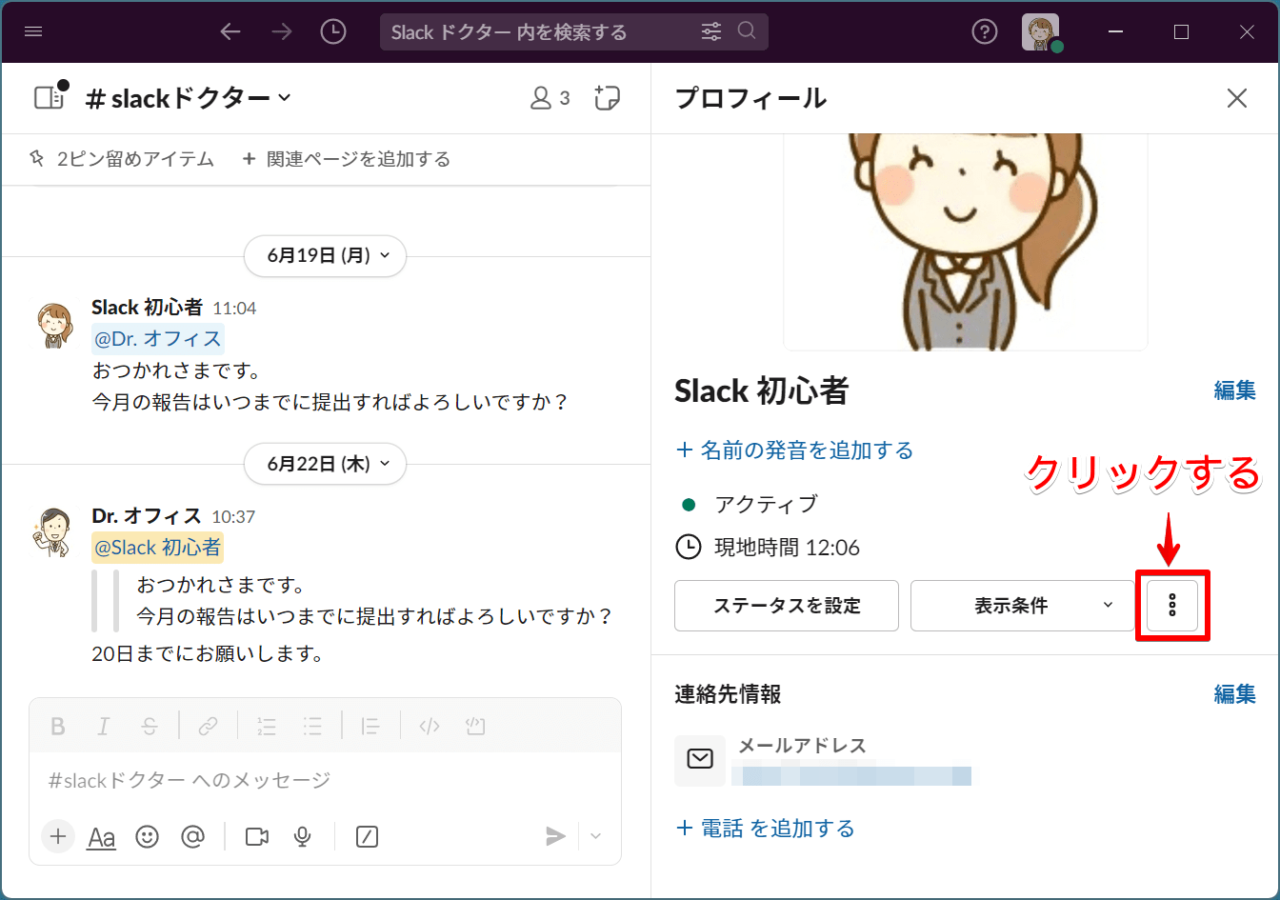Toggle strikethrough formatting
This screenshot has width=1280, height=900.
[x=149, y=726]
